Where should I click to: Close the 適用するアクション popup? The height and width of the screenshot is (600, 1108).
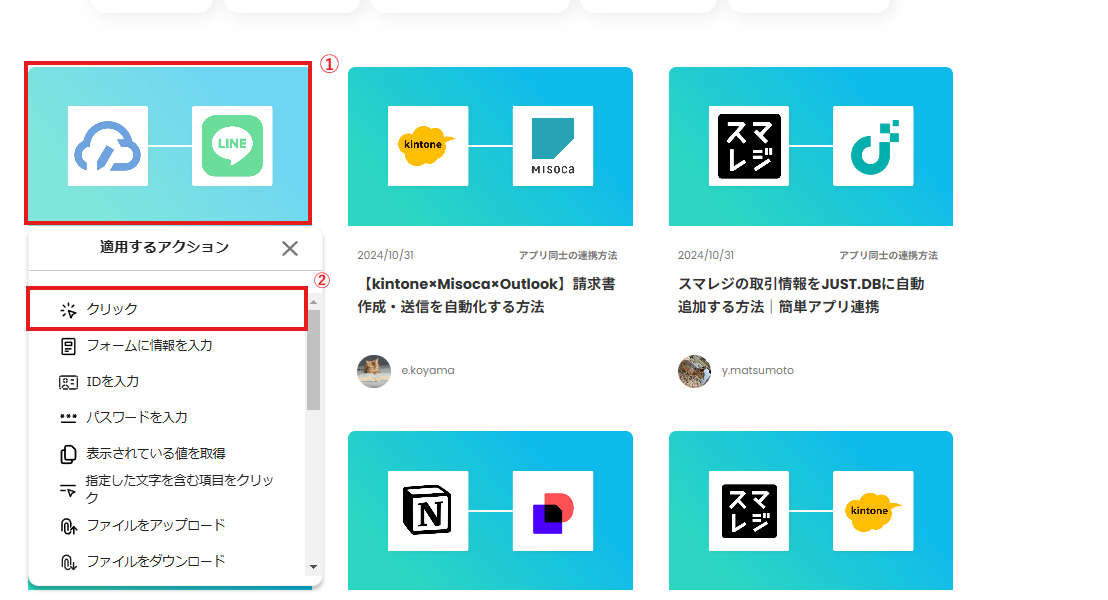[290, 248]
